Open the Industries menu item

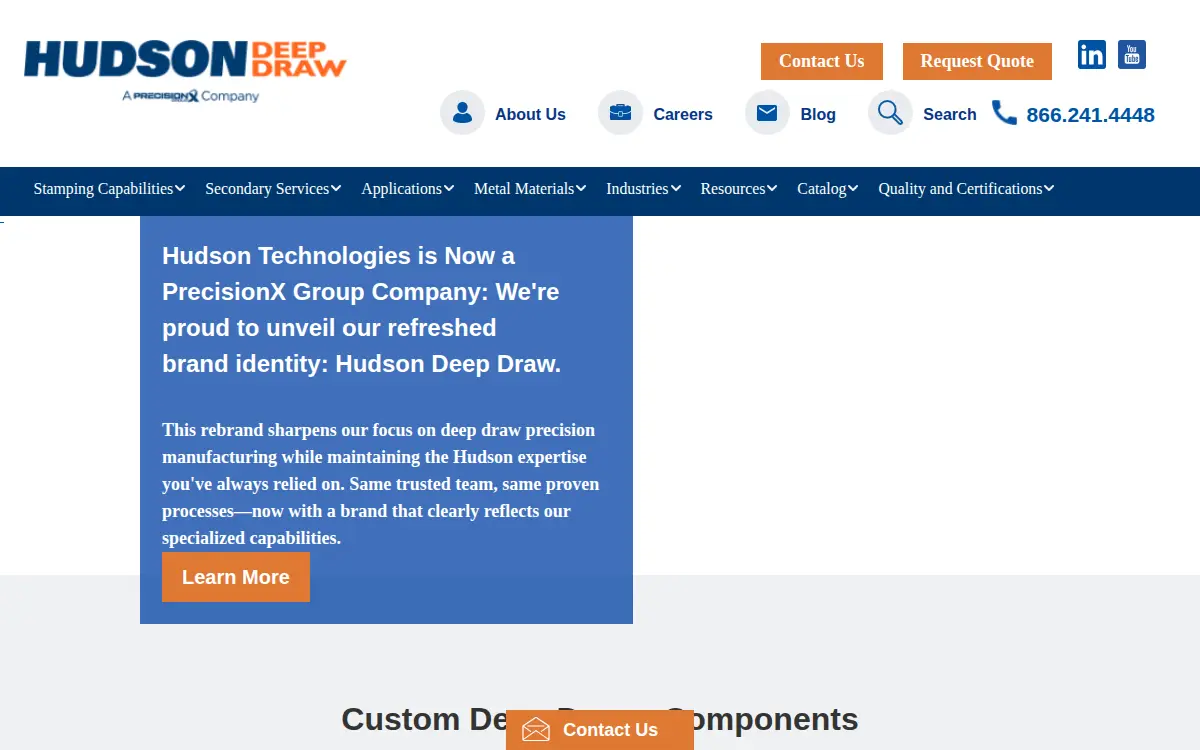tap(637, 188)
